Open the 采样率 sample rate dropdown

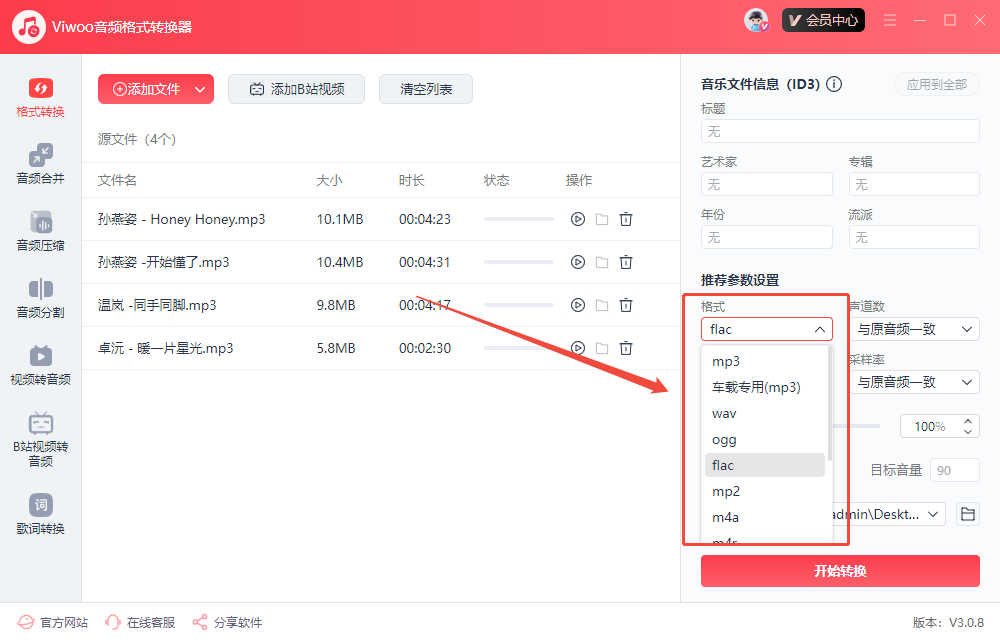coord(913,382)
